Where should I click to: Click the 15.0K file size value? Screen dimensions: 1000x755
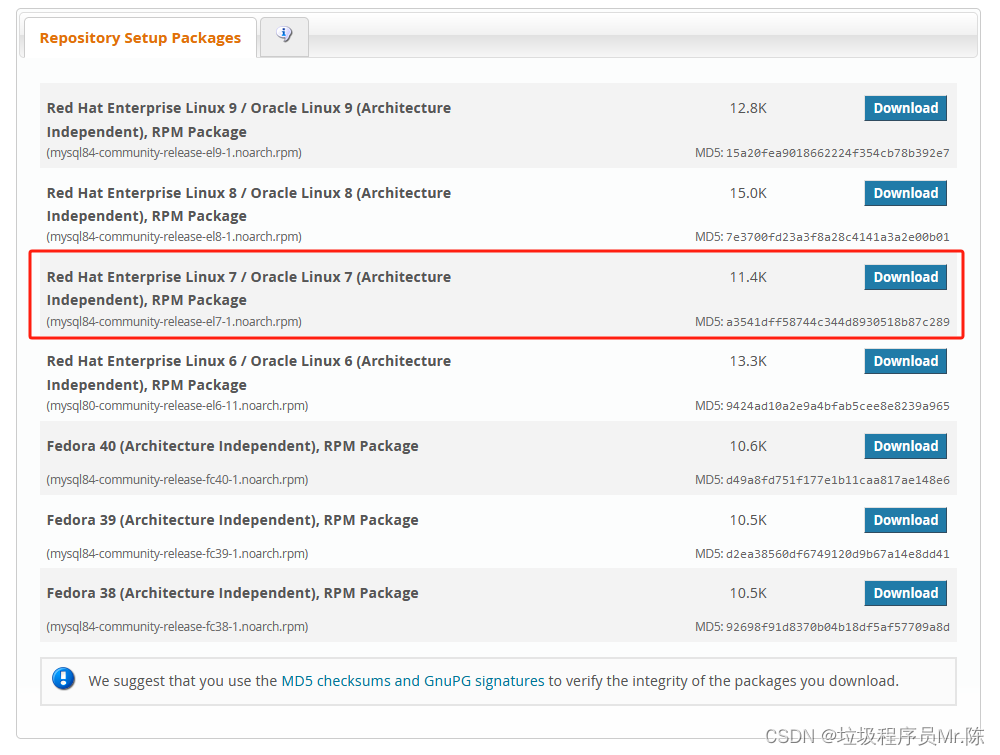[748, 193]
